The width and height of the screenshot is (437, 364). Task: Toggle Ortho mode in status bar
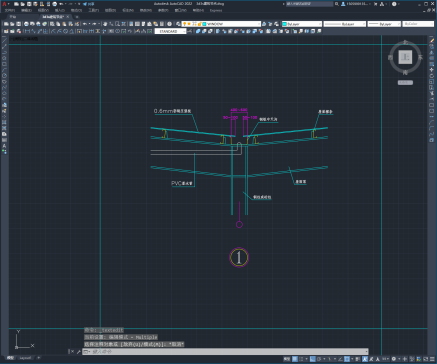(313, 359)
